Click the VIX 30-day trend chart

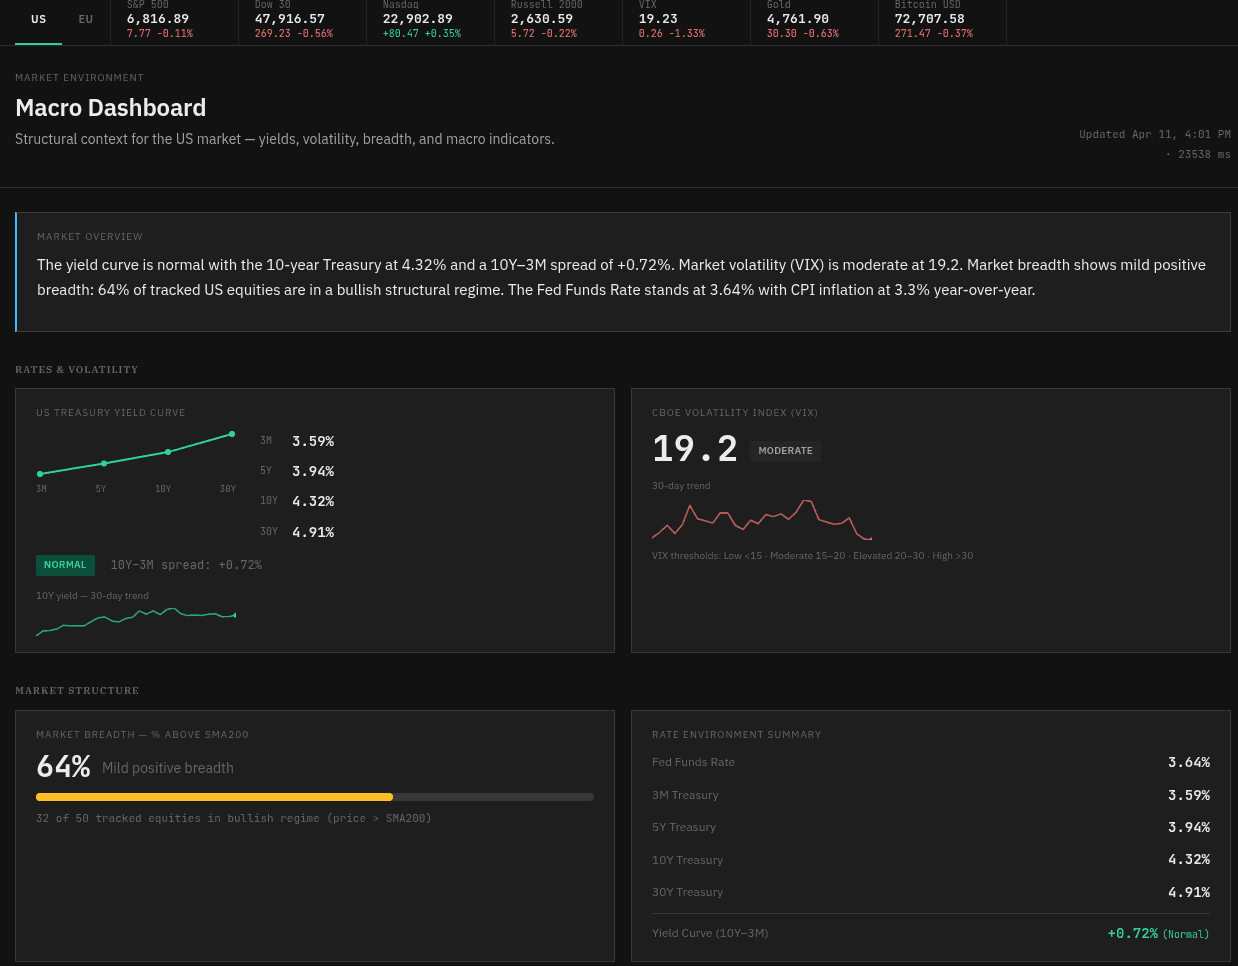(x=761, y=520)
